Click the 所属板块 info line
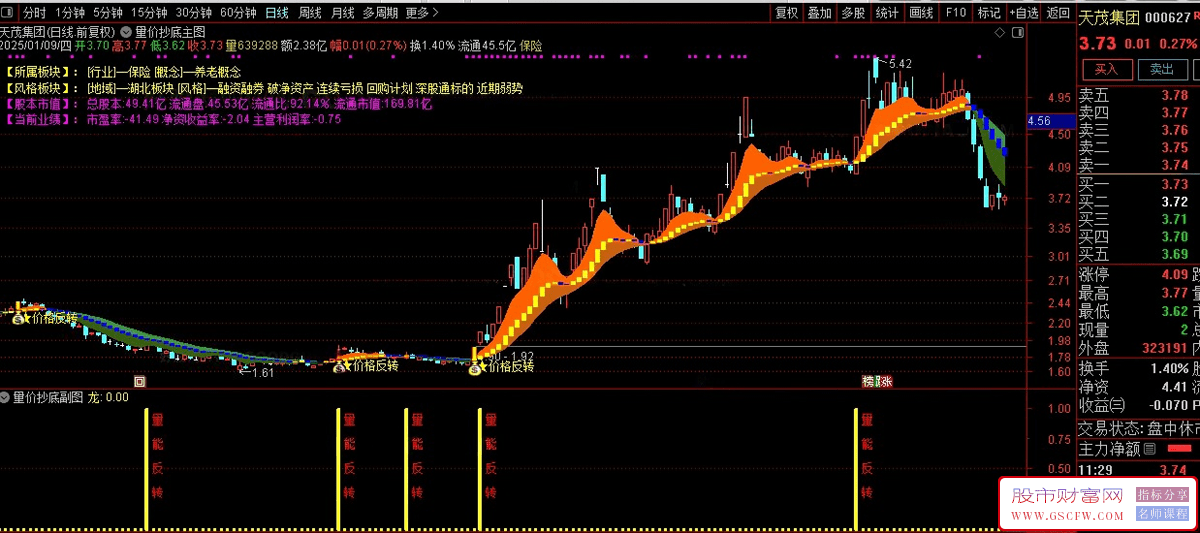1200x533 pixels. (x=122, y=72)
